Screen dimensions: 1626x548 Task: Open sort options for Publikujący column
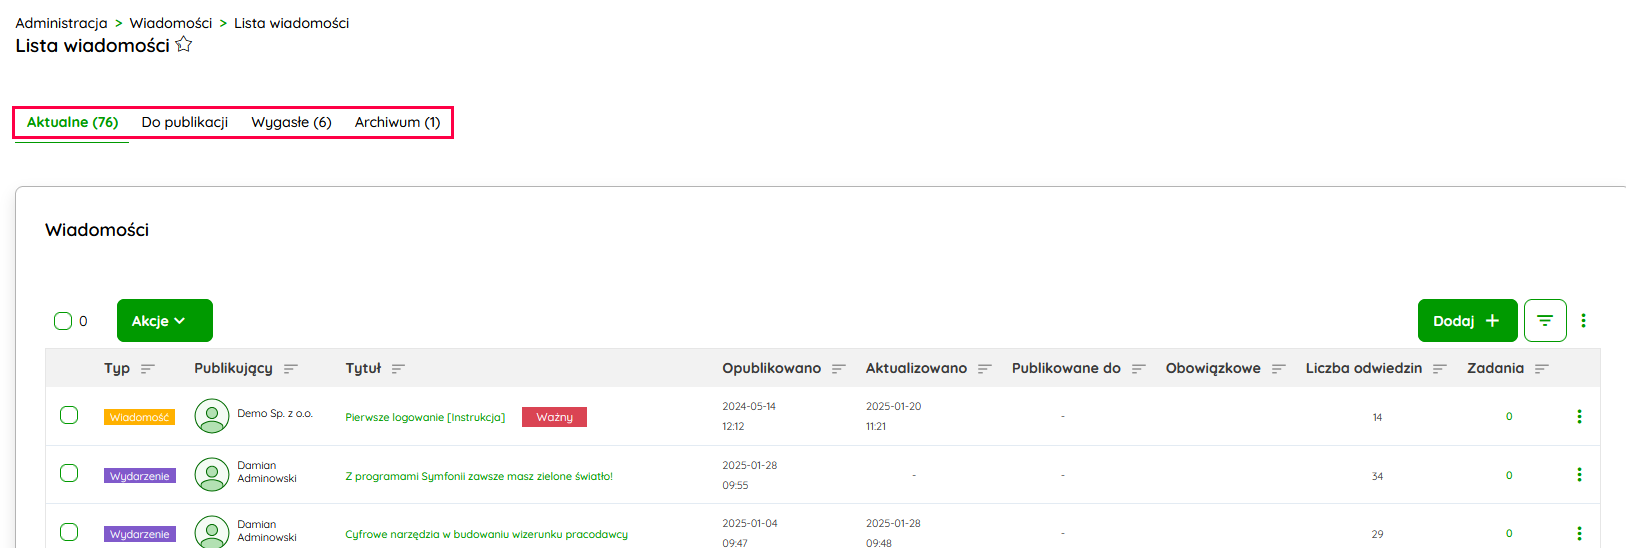291,369
